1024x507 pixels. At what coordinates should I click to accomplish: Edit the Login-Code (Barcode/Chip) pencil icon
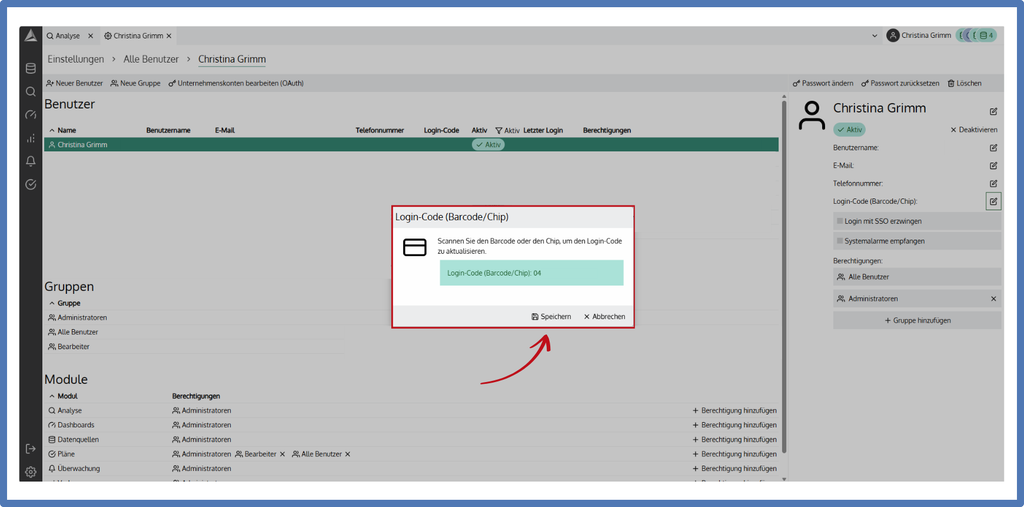coord(993,201)
